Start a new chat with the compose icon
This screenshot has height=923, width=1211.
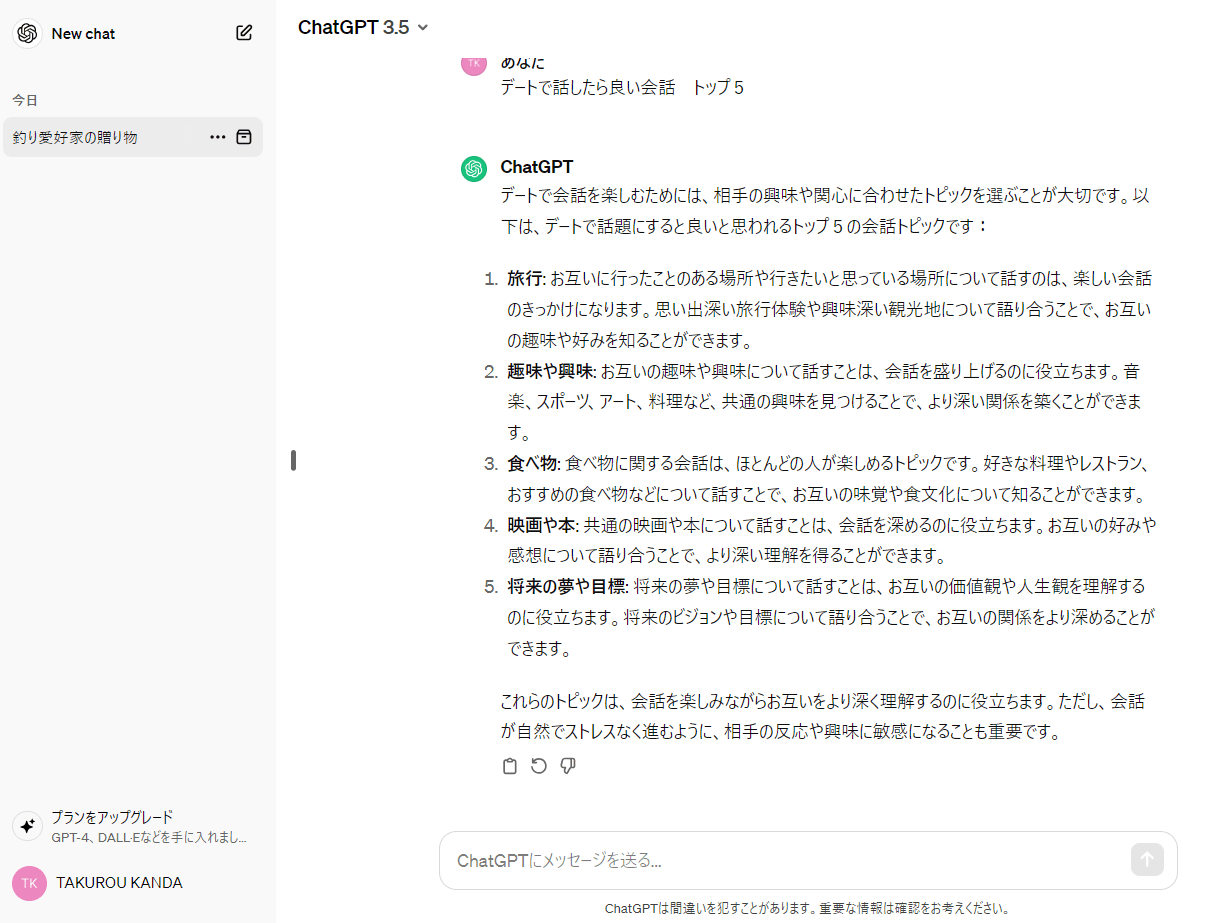[244, 33]
